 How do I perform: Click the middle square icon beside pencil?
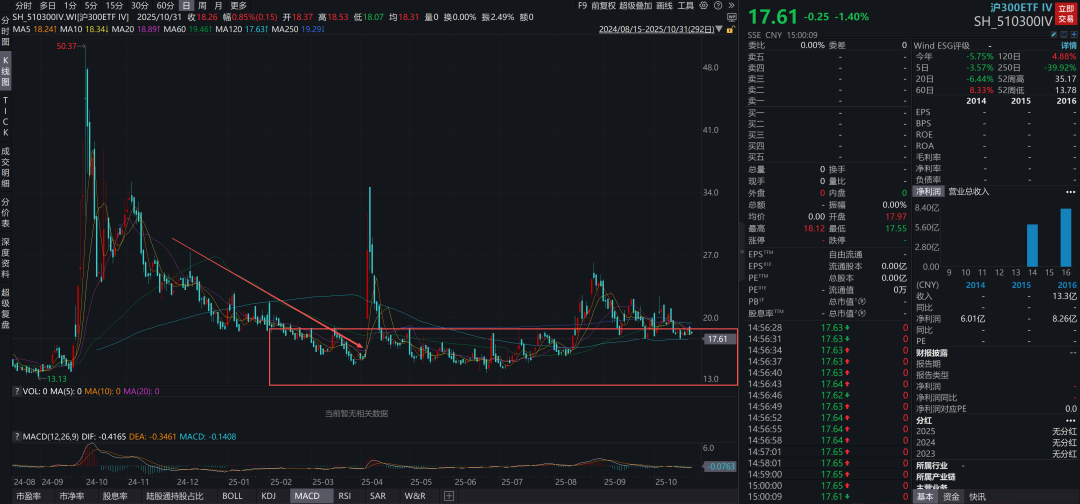click(x=1063, y=34)
